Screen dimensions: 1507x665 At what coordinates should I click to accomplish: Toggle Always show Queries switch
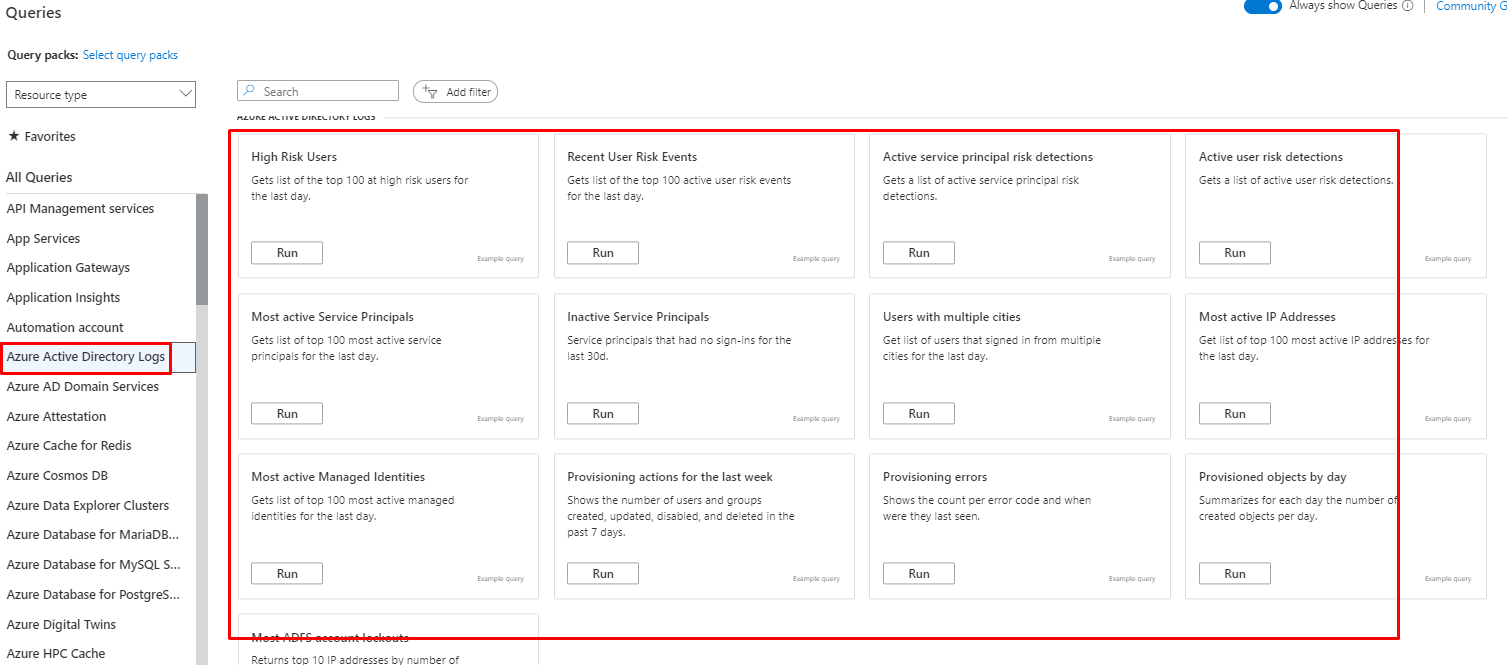point(1262,6)
